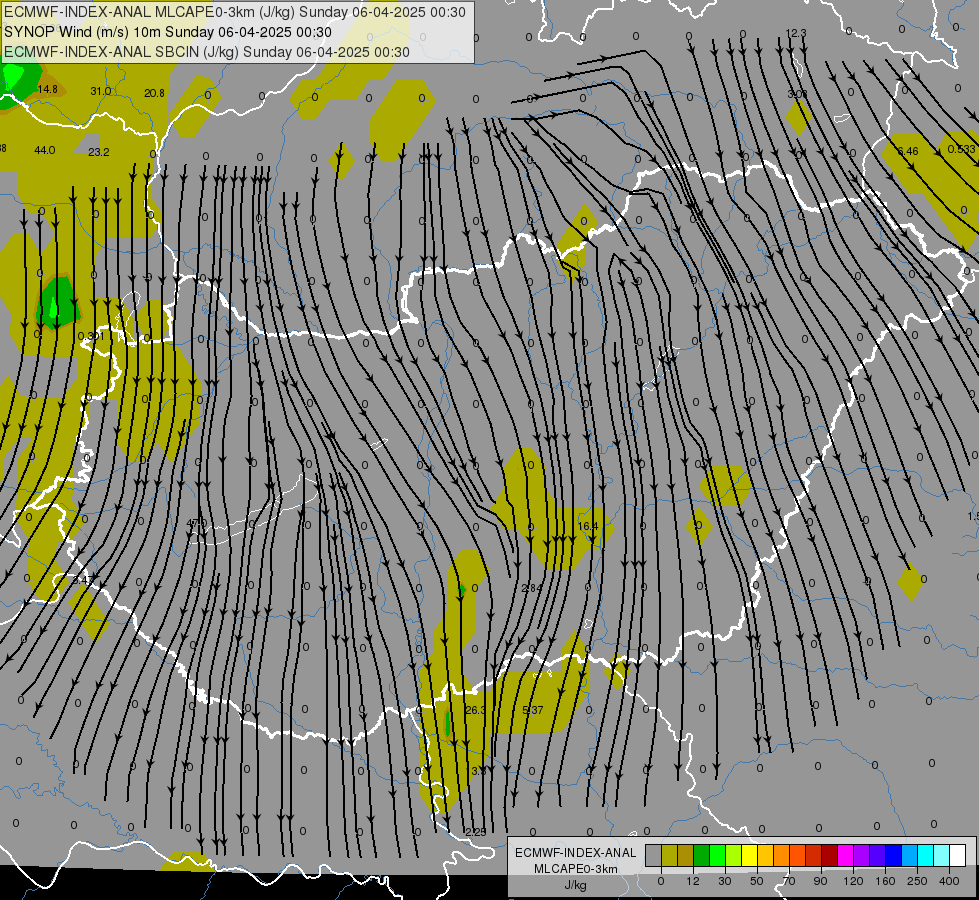Click the map value 6.46
Viewport: 979px width, 900px height.
(x=908, y=151)
